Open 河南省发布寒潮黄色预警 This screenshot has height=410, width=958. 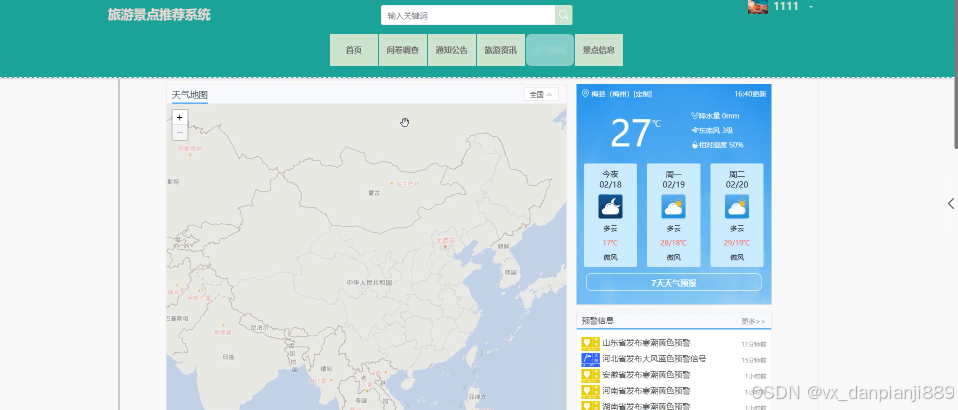pos(646,391)
